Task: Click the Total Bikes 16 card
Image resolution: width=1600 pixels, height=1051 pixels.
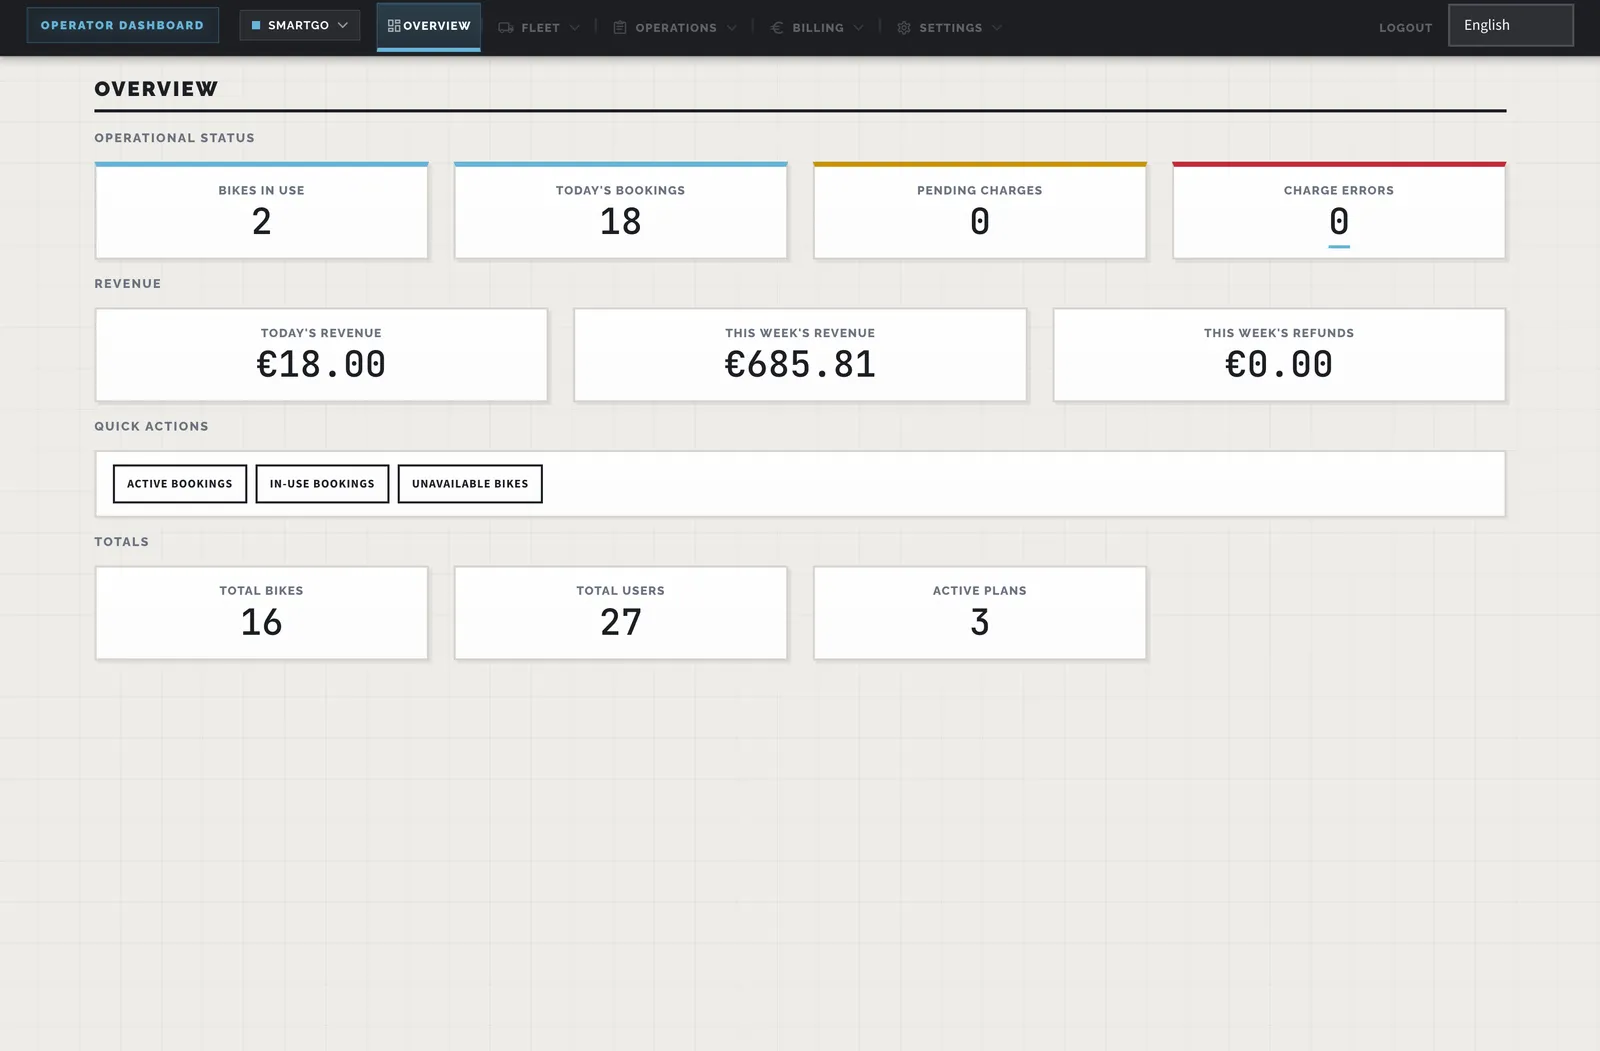Action: [x=262, y=613]
